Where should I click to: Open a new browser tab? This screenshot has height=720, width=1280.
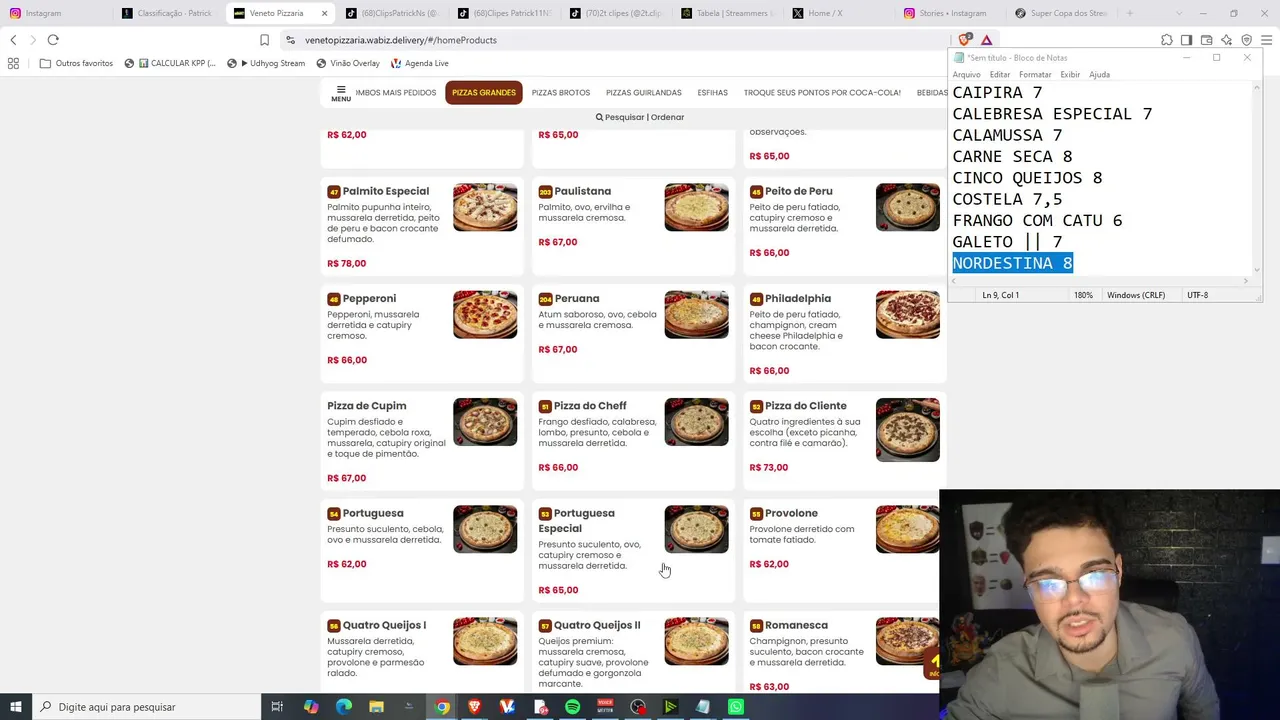[1130, 13]
